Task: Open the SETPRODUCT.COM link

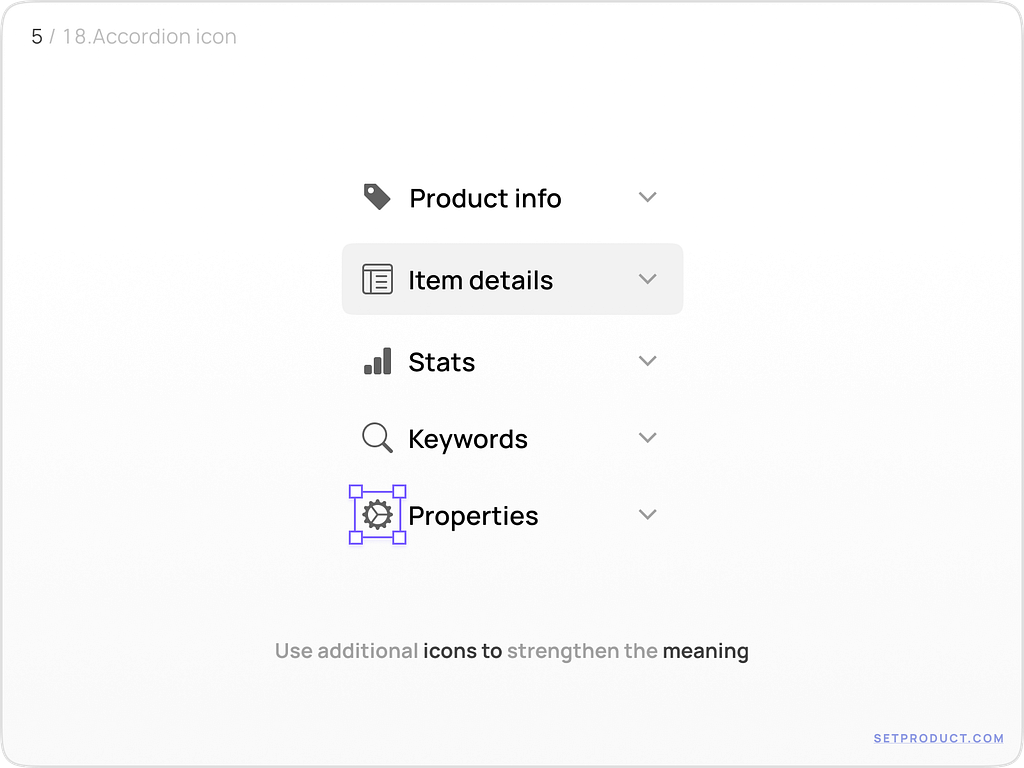Action: click(x=938, y=739)
